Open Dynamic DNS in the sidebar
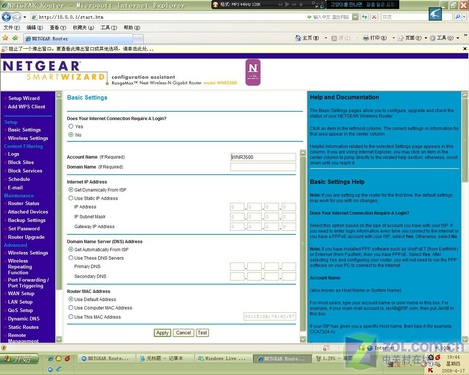 click(24, 318)
